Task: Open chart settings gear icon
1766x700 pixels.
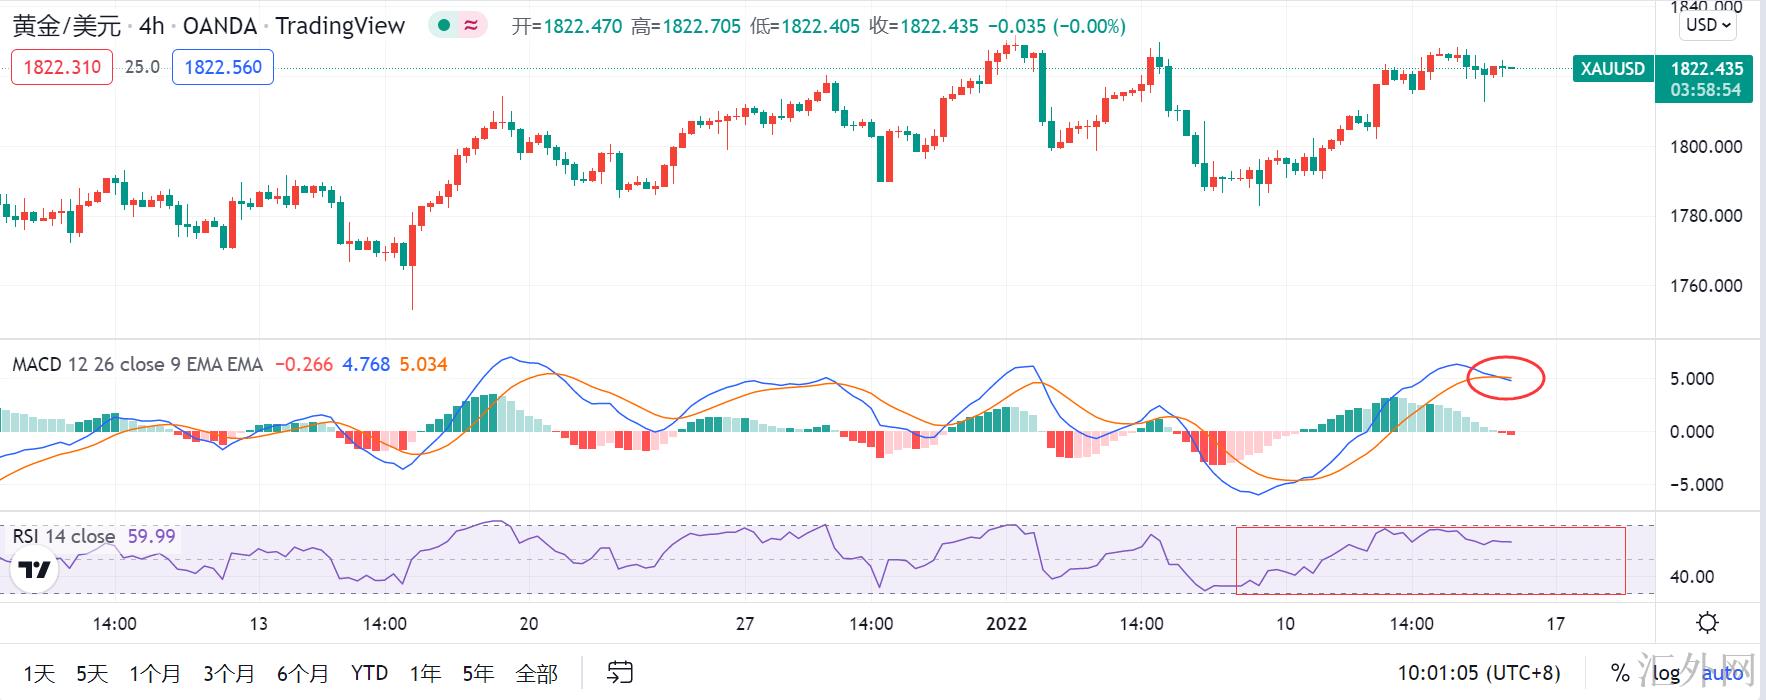Action: (1708, 623)
